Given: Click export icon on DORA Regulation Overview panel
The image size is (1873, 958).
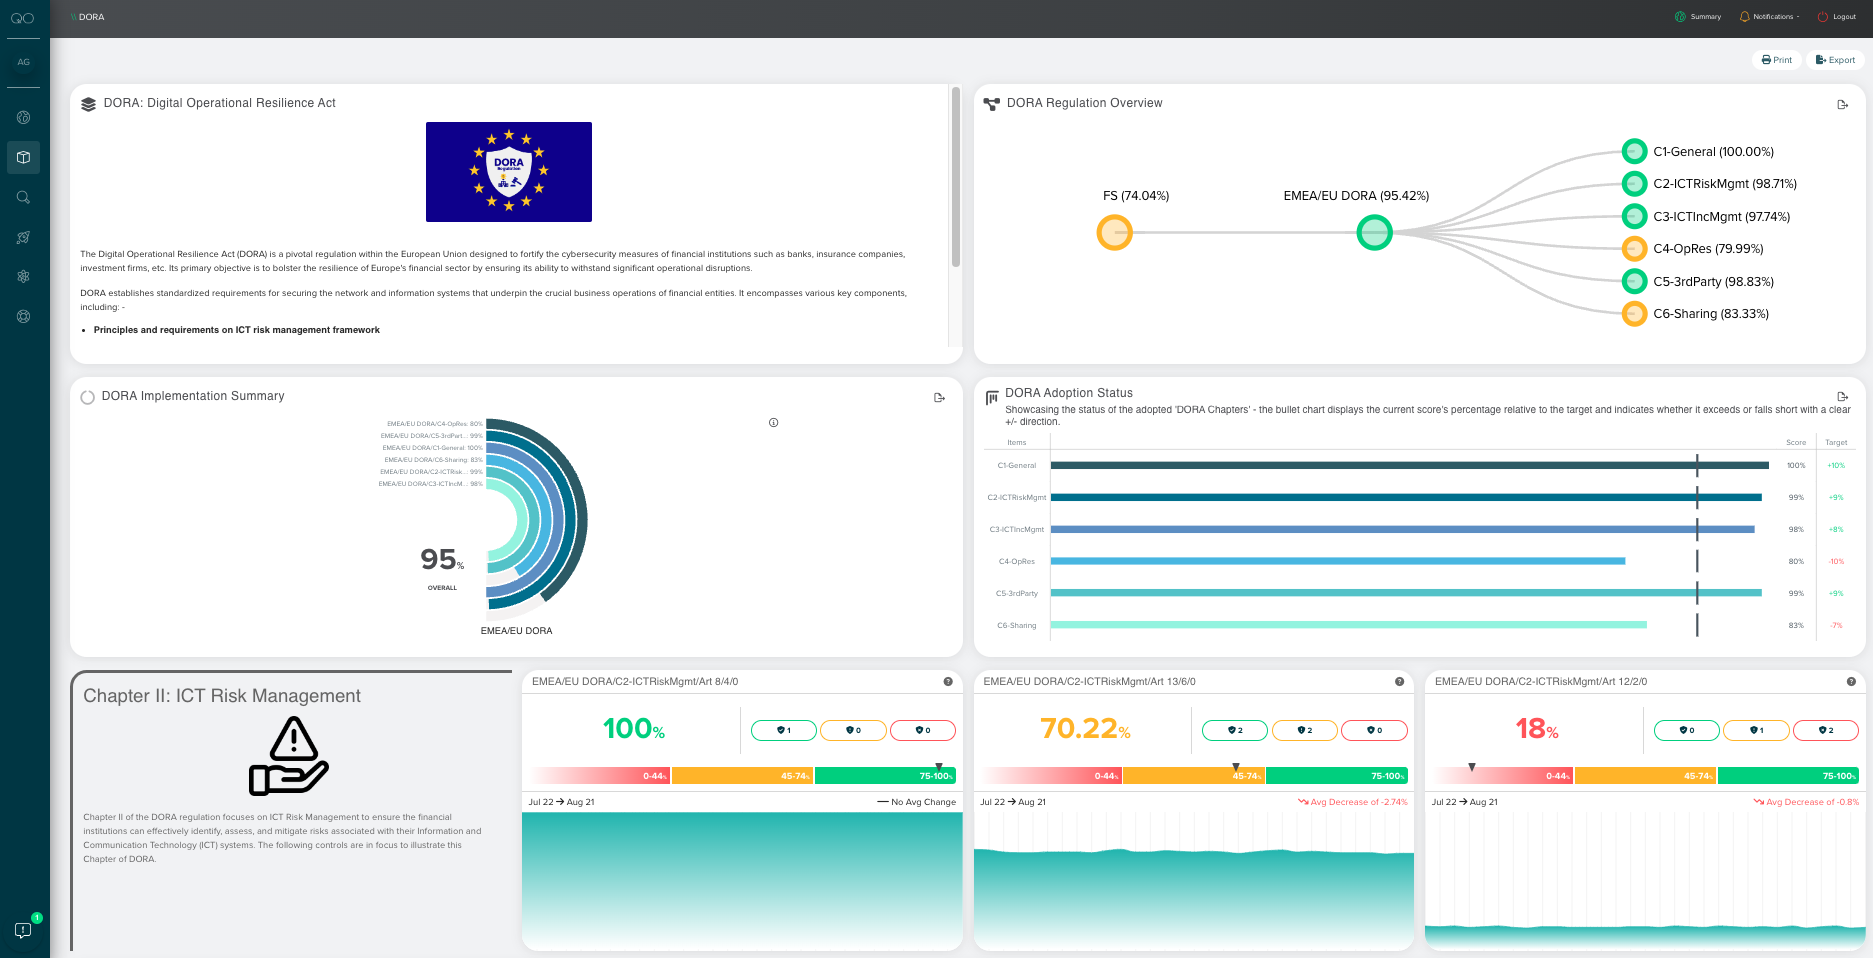Looking at the screenshot, I should click(x=1842, y=104).
